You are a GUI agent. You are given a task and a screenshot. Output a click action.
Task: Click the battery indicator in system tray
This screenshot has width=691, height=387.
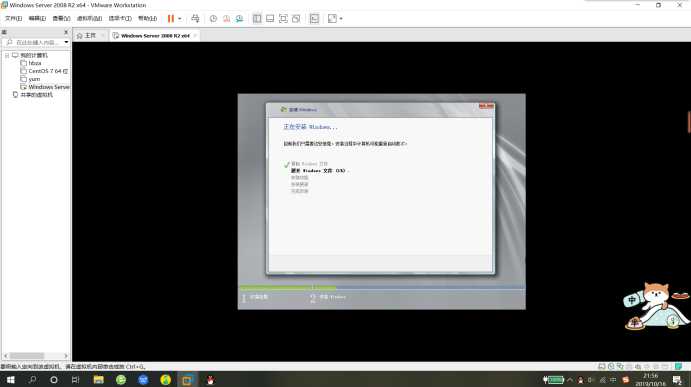(554, 380)
